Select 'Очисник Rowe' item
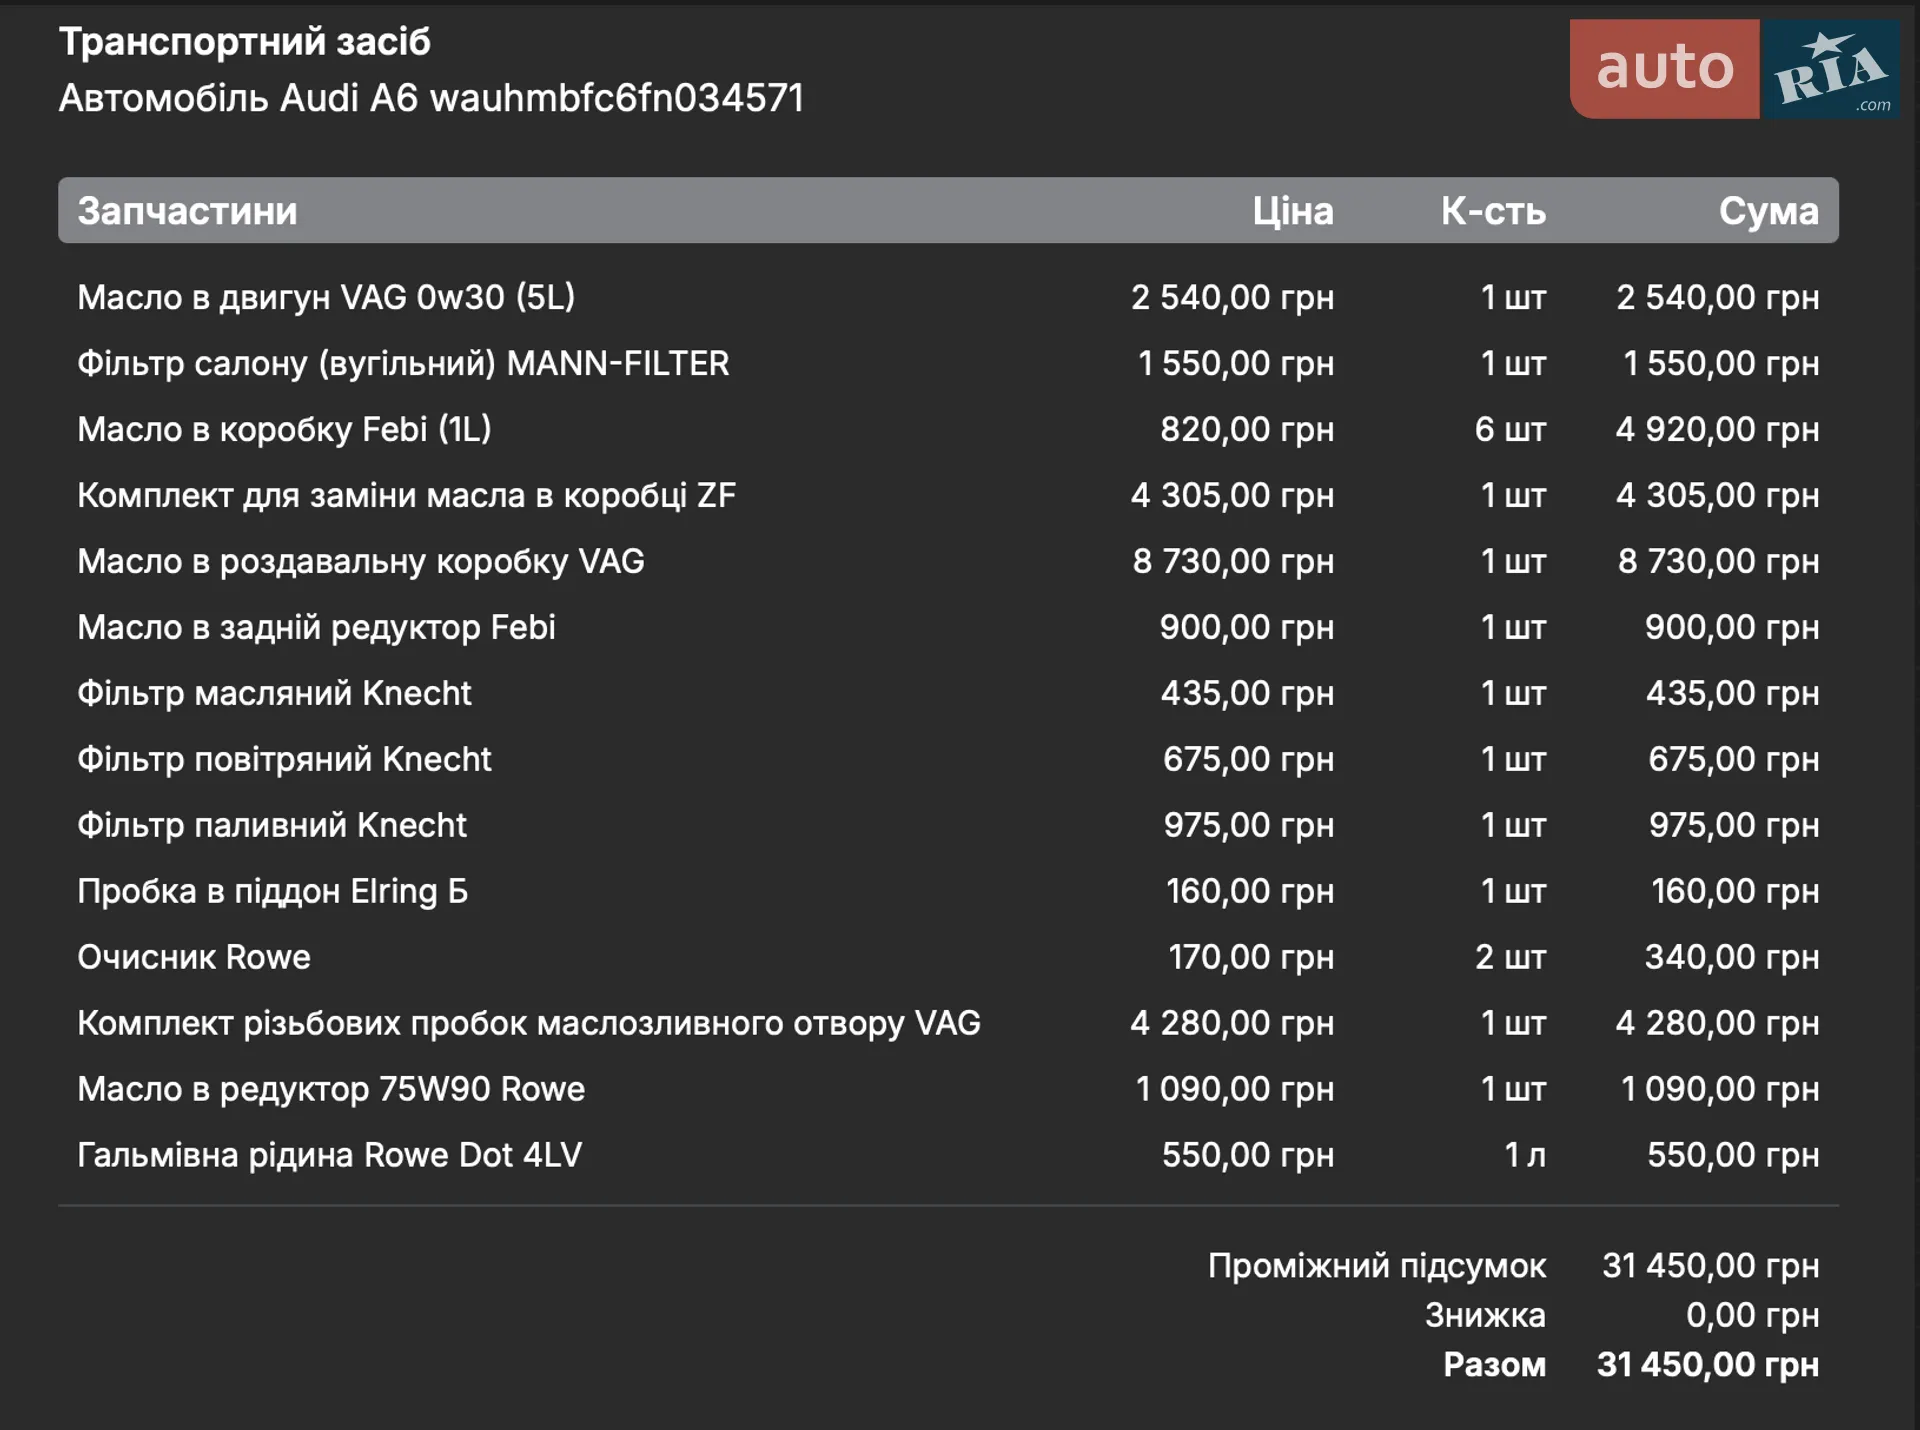The width and height of the screenshot is (1920, 1430). pos(194,957)
